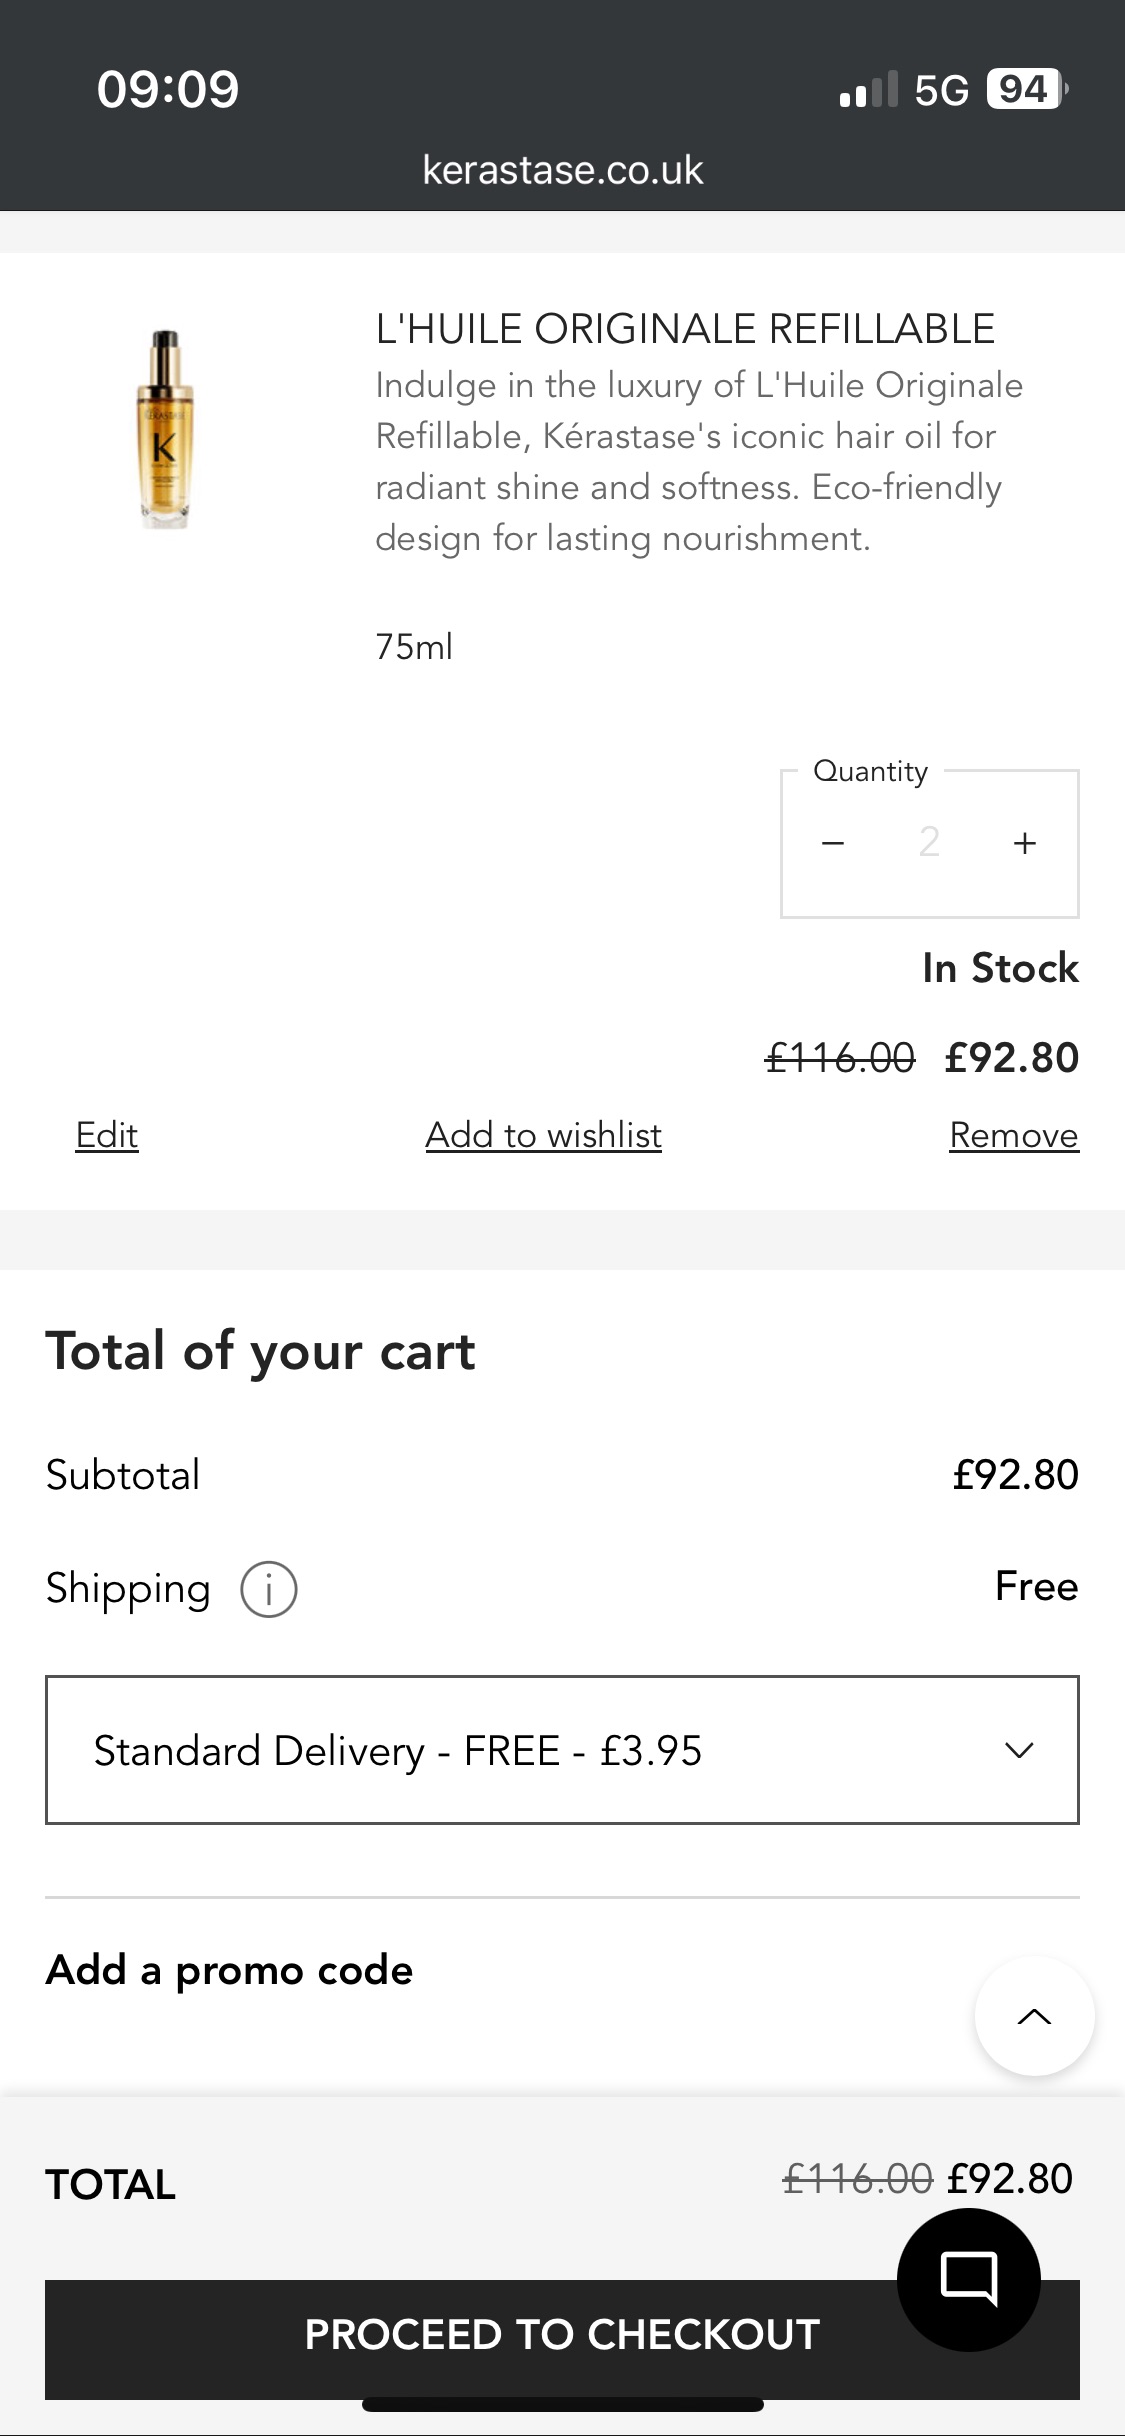Add the hair oil to wishlist

[x=543, y=1136]
